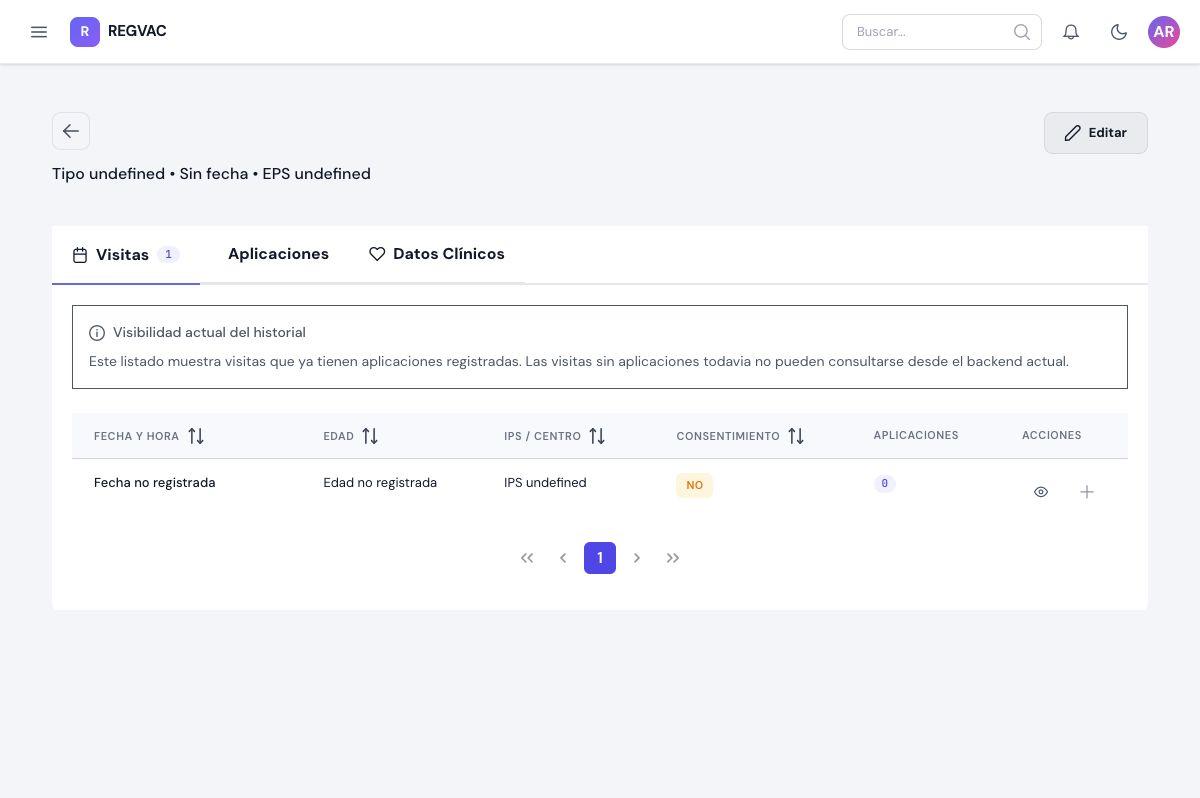
Task: Switch to the Aplicaciones tab
Action: tap(278, 254)
